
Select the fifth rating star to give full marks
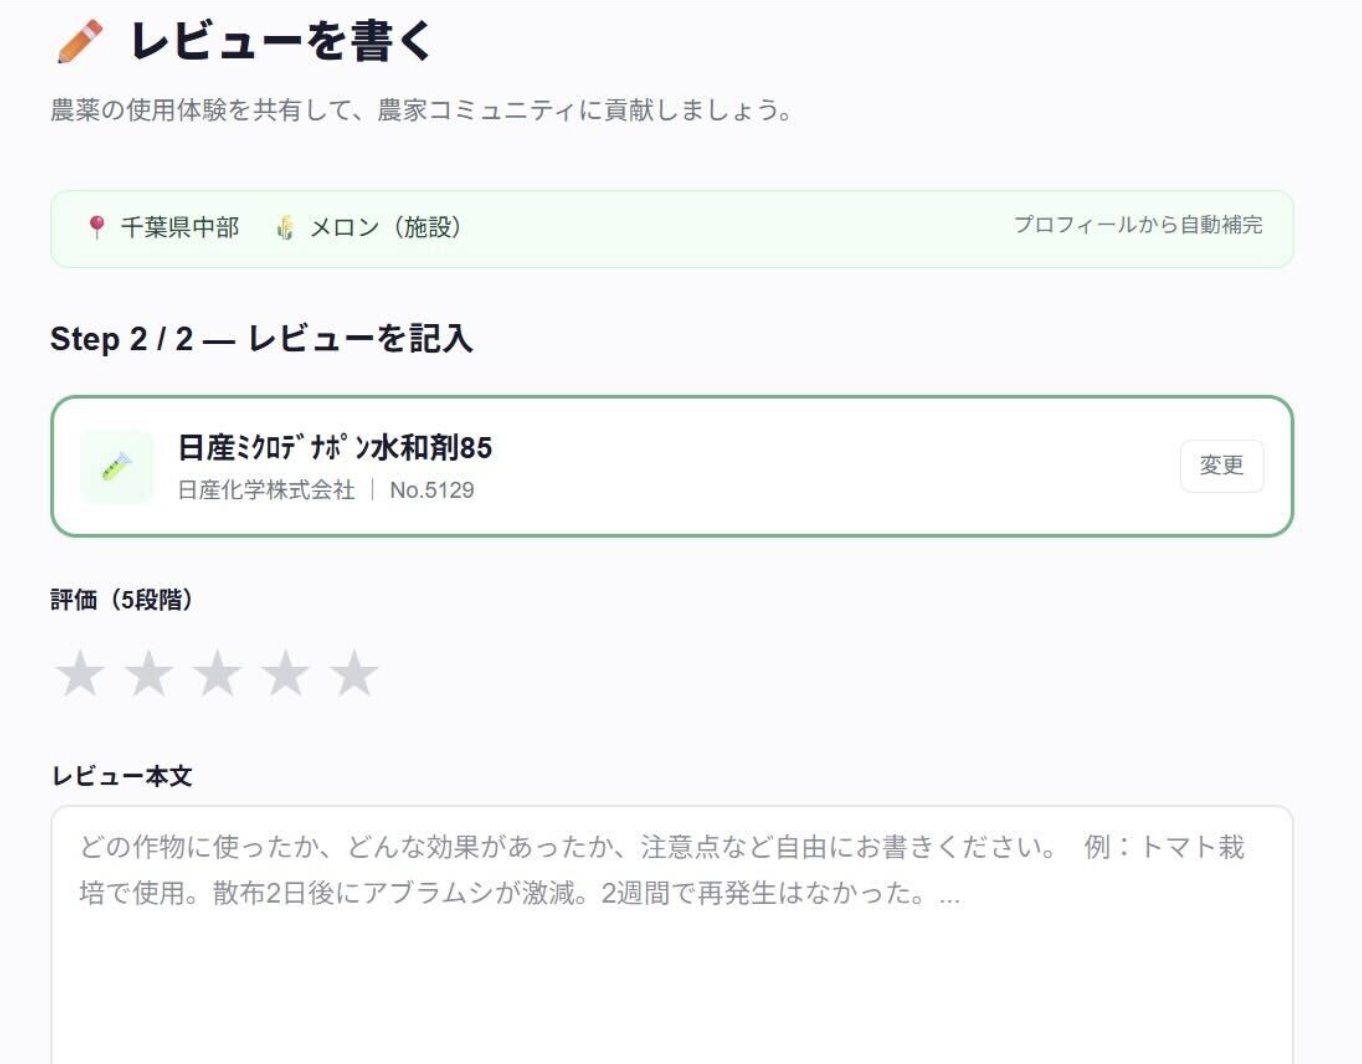(352, 672)
